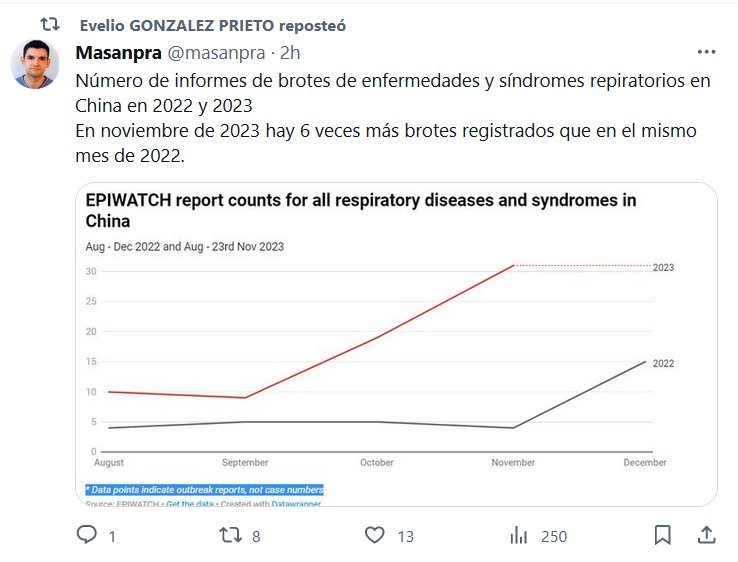Click the 2023 red line label

tap(663, 267)
